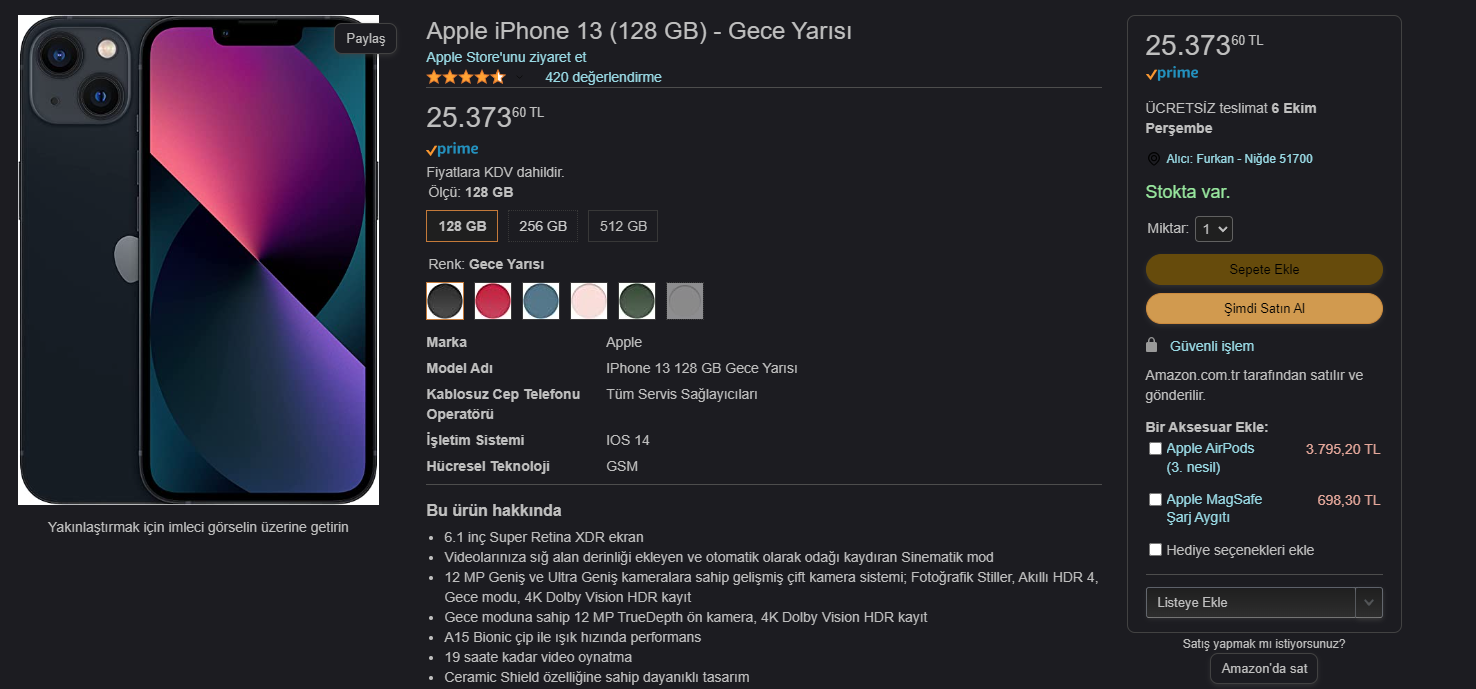Choose the blue color swatch
This screenshot has width=1476, height=689.
(x=541, y=301)
